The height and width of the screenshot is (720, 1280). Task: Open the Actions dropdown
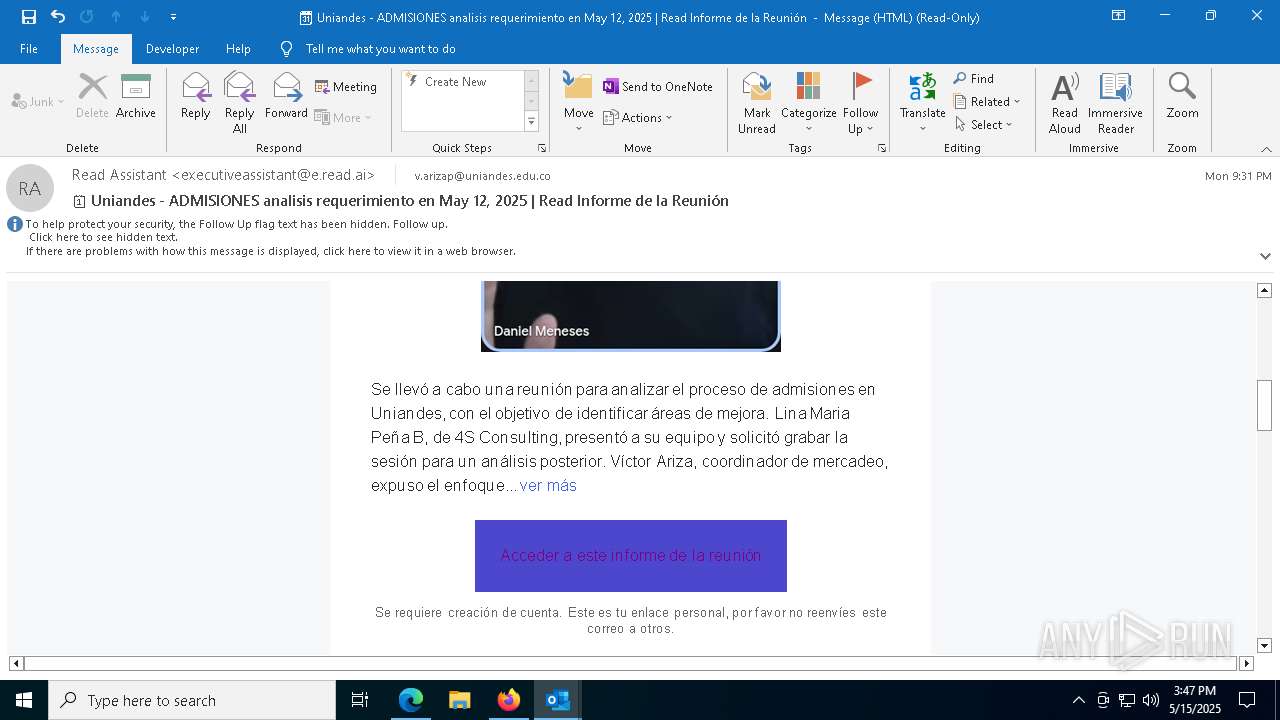pos(638,117)
